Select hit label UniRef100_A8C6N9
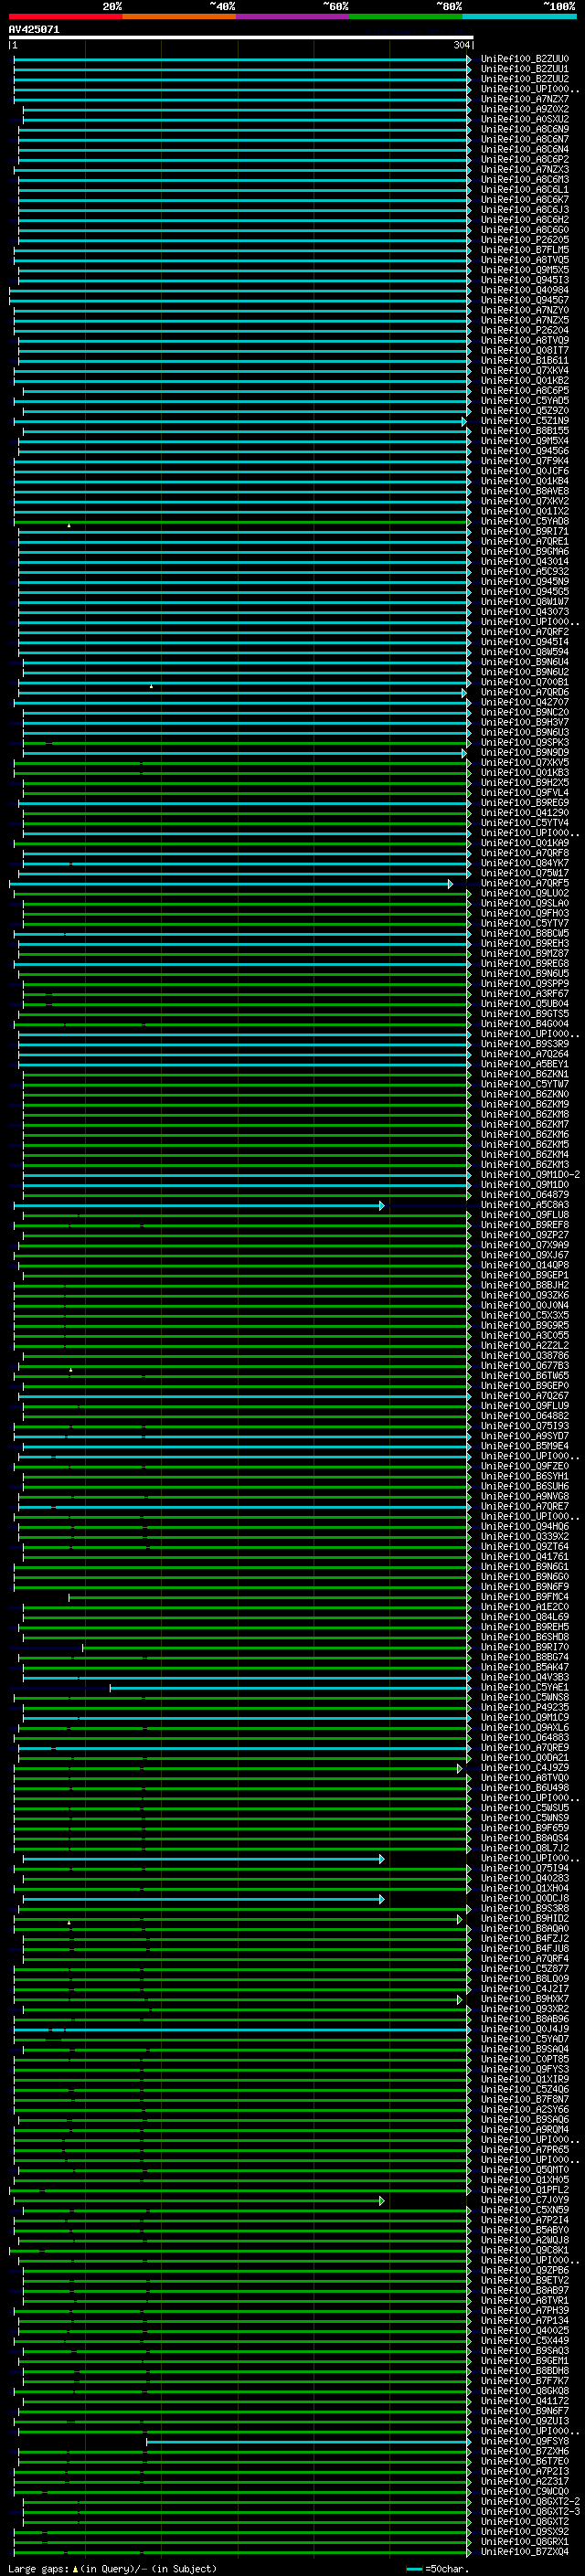The height and width of the screenshot is (2576, 585). [525, 129]
